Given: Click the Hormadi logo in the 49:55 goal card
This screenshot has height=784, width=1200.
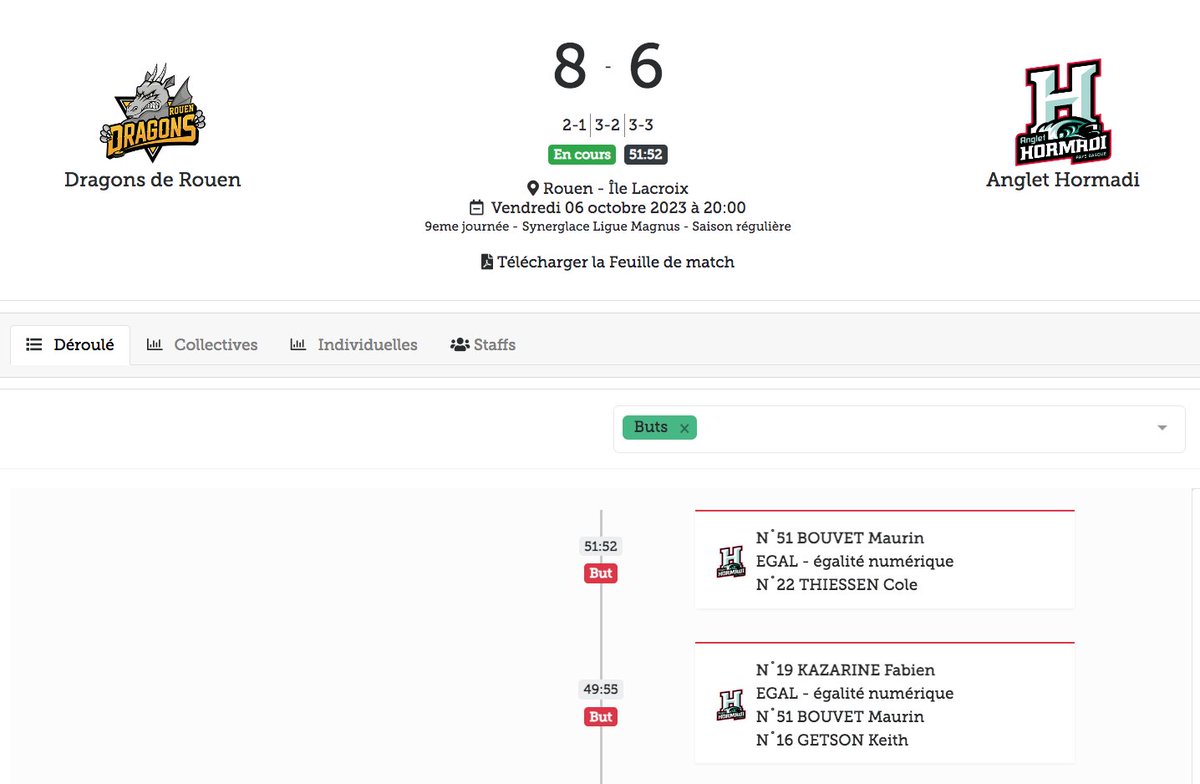Looking at the screenshot, I should (x=731, y=705).
